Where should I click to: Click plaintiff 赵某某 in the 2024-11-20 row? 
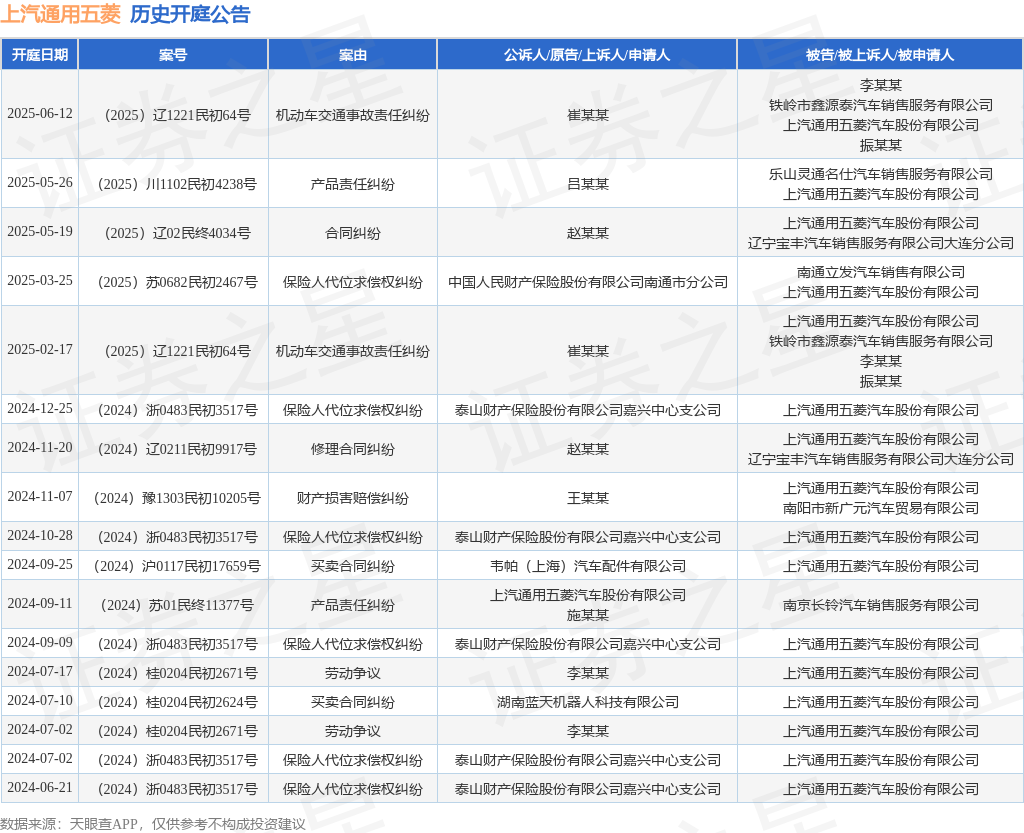pyautogui.click(x=588, y=449)
